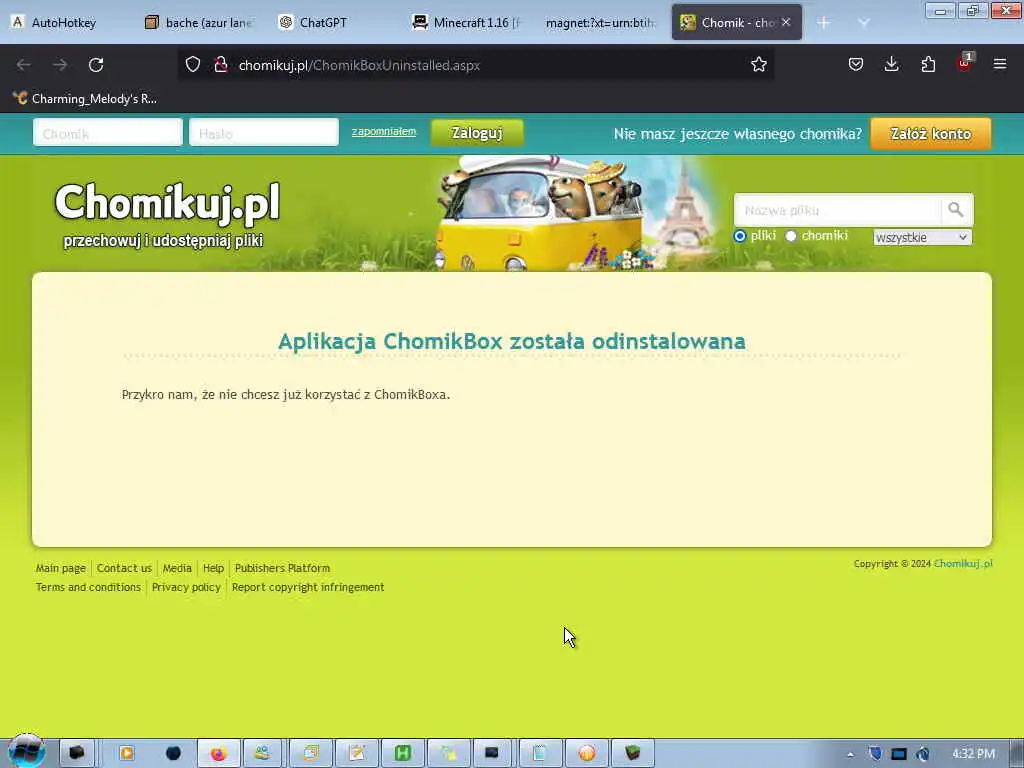Switch to the bache (azur lane) tab
This screenshot has width=1024, height=768.
coord(200,23)
